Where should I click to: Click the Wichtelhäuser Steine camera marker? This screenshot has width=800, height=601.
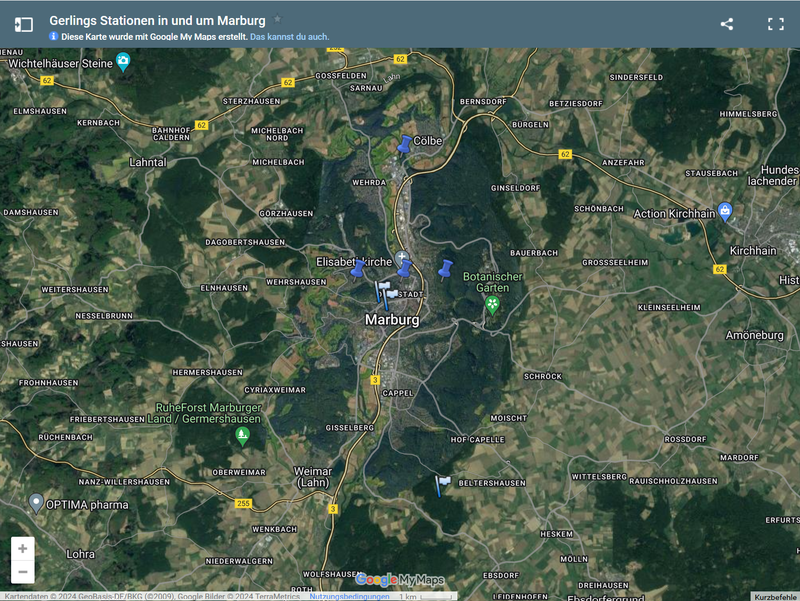(x=123, y=62)
